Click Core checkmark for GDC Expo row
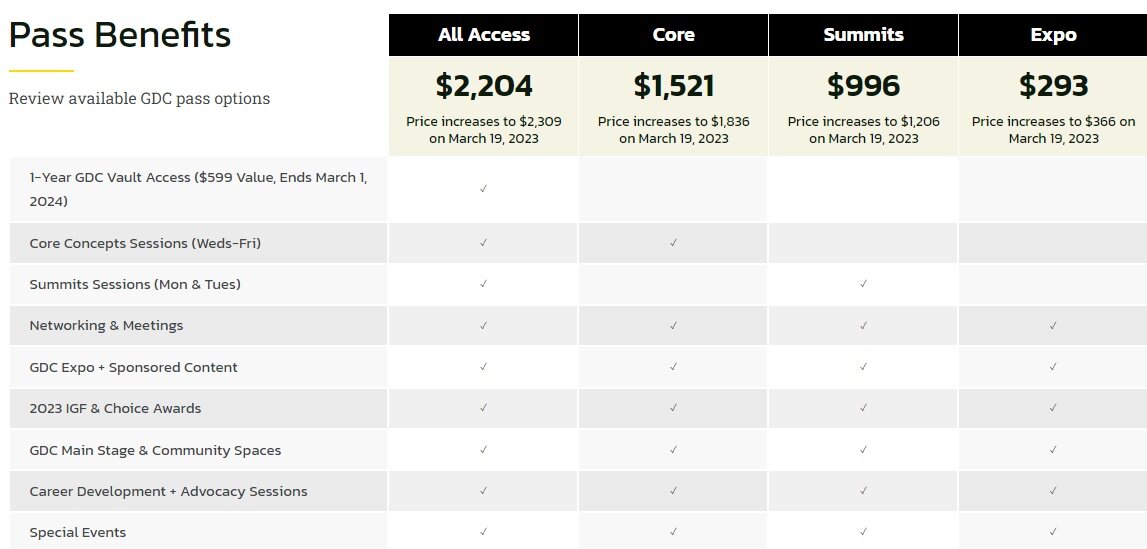 (673, 367)
